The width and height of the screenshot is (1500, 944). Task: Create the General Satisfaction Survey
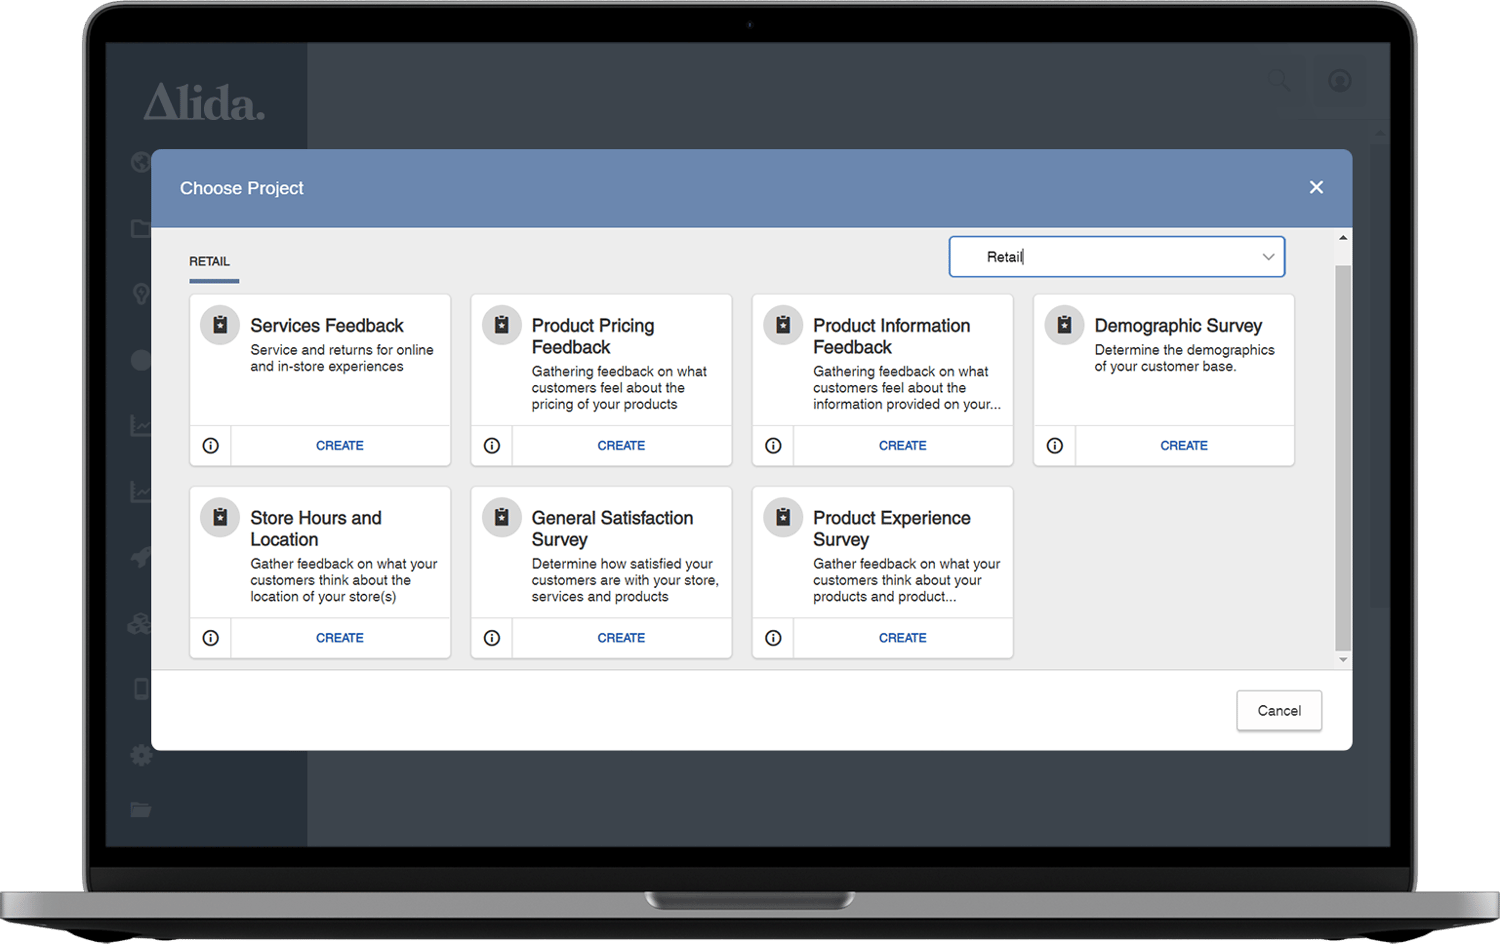click(621, 638)
